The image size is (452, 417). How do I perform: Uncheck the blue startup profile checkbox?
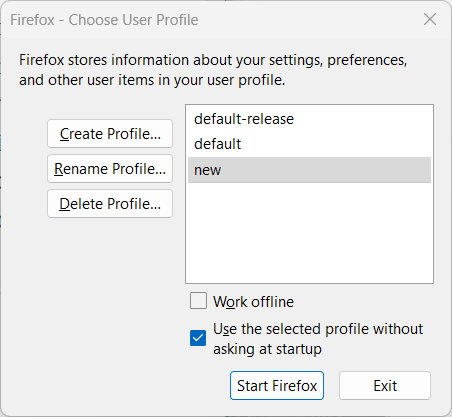pyautogui.click(x=198, y=338)
